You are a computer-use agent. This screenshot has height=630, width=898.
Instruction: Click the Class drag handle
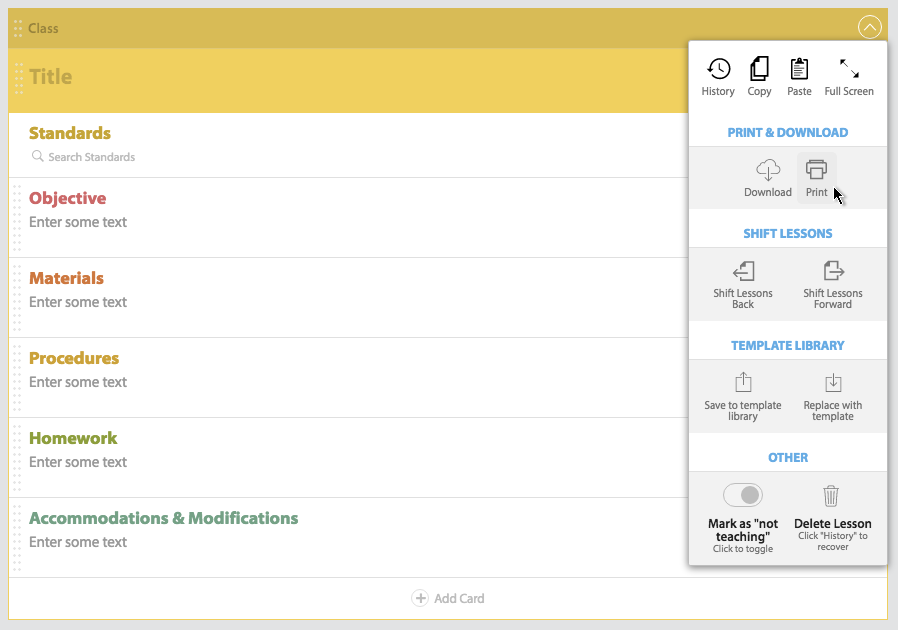(x=18, y=28)
